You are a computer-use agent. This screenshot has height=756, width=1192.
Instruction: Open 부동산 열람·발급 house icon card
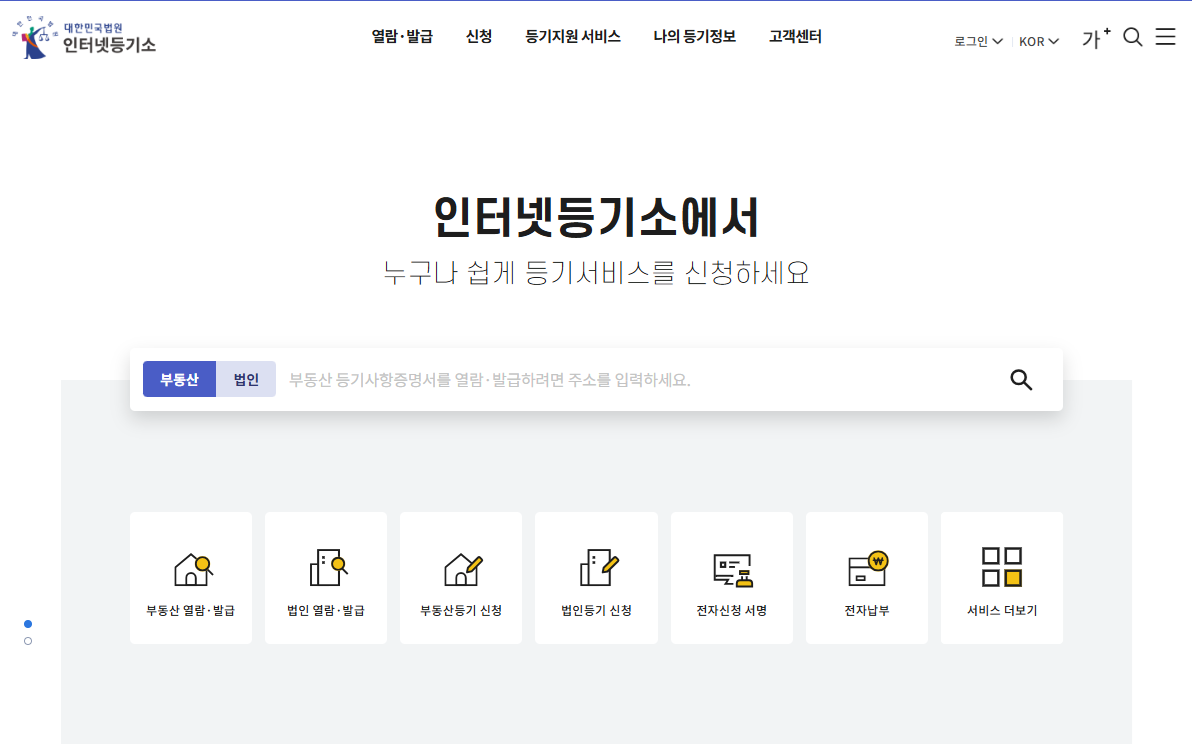click(191, 578)
